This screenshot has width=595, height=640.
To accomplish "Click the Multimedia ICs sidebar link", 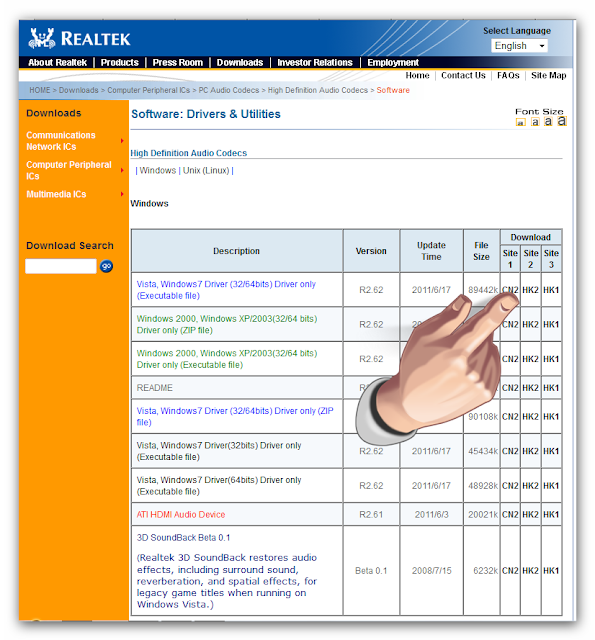I will (56, 194).
